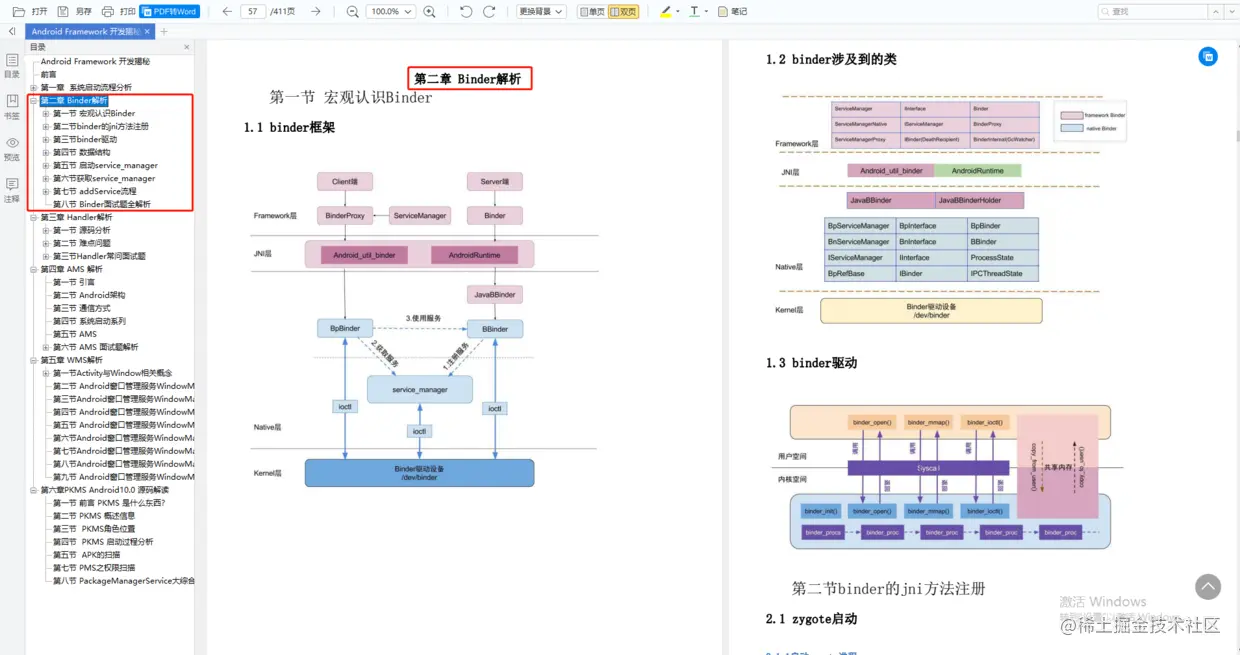Image resolution: width=1240 pixels, height=655 pixels.
Task: Collapse 第五章 WMS解析 tree node
Action: [34, 360]
